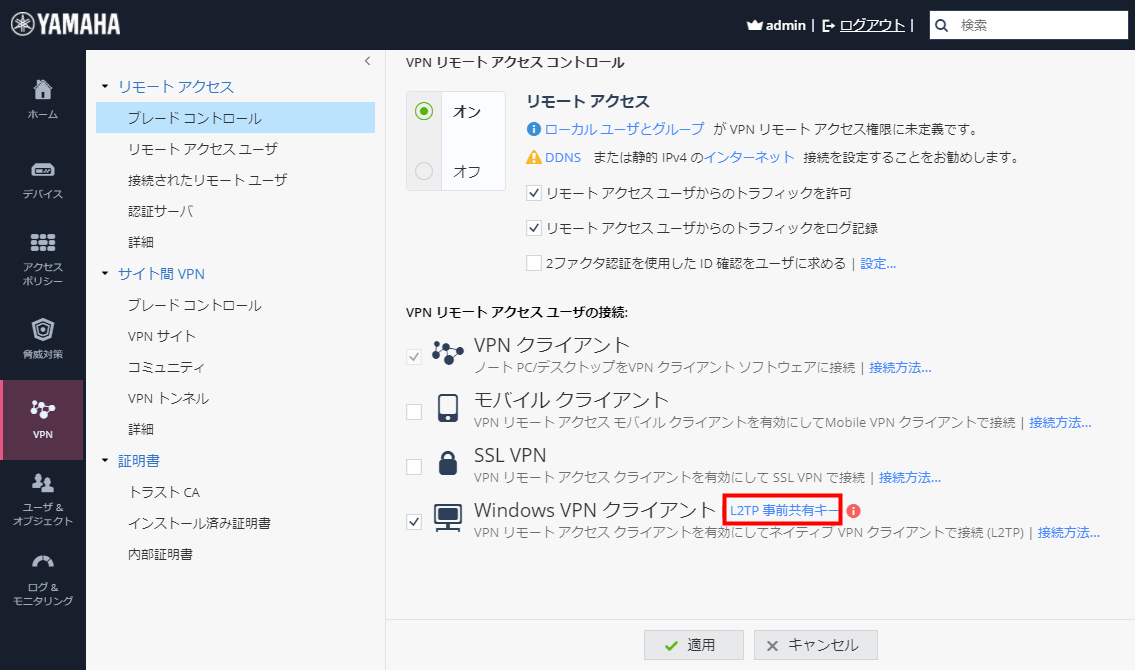Collapse the サイト間VPN tree section

click(107, 273)
